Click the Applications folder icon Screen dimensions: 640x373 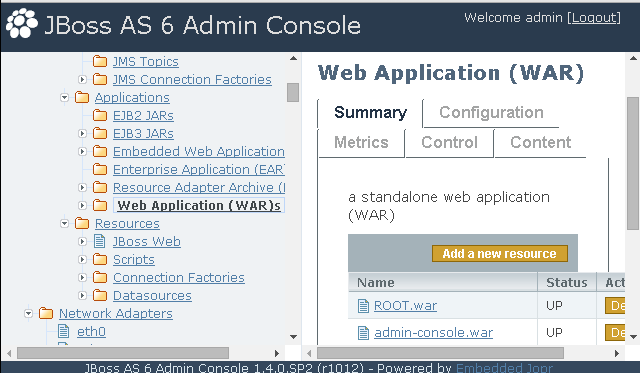82,98
